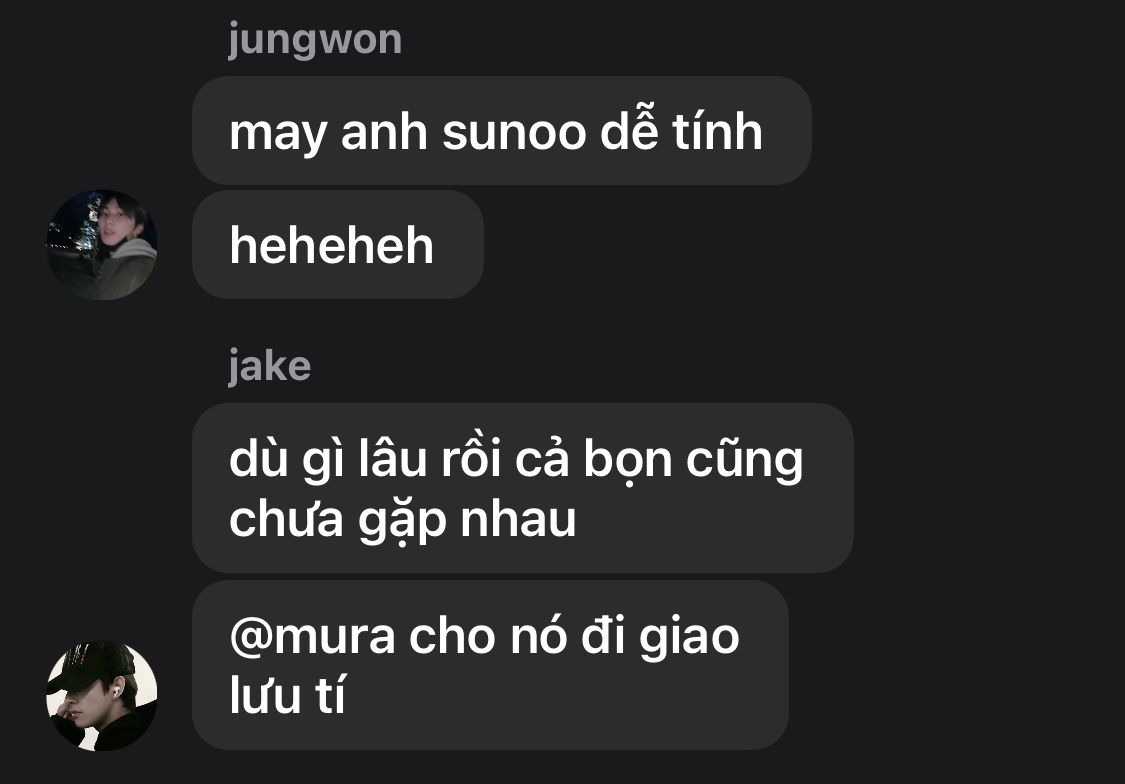Open jake's avatar with black cap

coord(102,696)
